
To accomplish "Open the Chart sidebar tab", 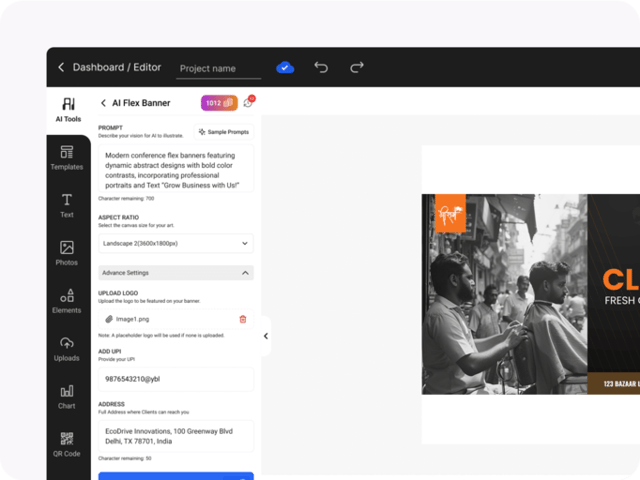I will (67, 397).
